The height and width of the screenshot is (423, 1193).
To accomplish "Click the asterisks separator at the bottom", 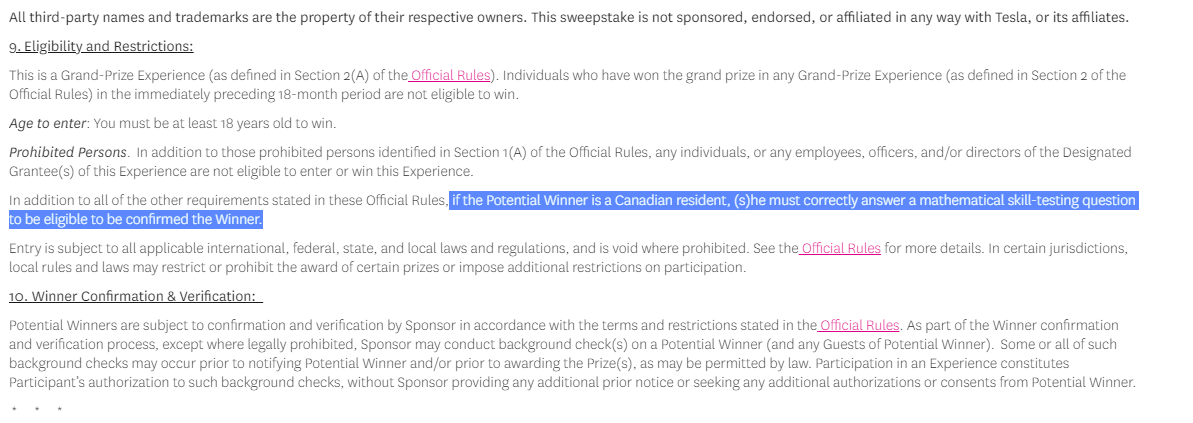I will (x=37, y=410).
